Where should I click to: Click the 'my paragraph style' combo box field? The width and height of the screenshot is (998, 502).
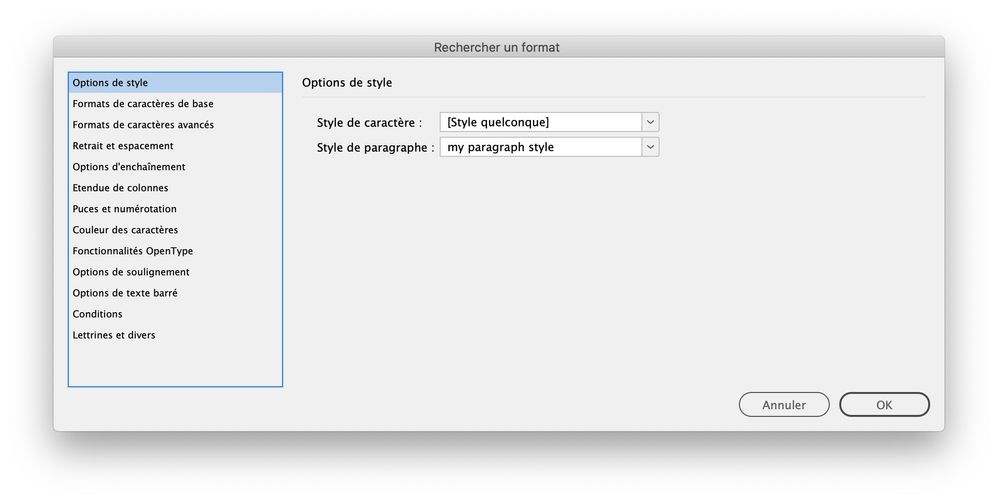[540, 147]
